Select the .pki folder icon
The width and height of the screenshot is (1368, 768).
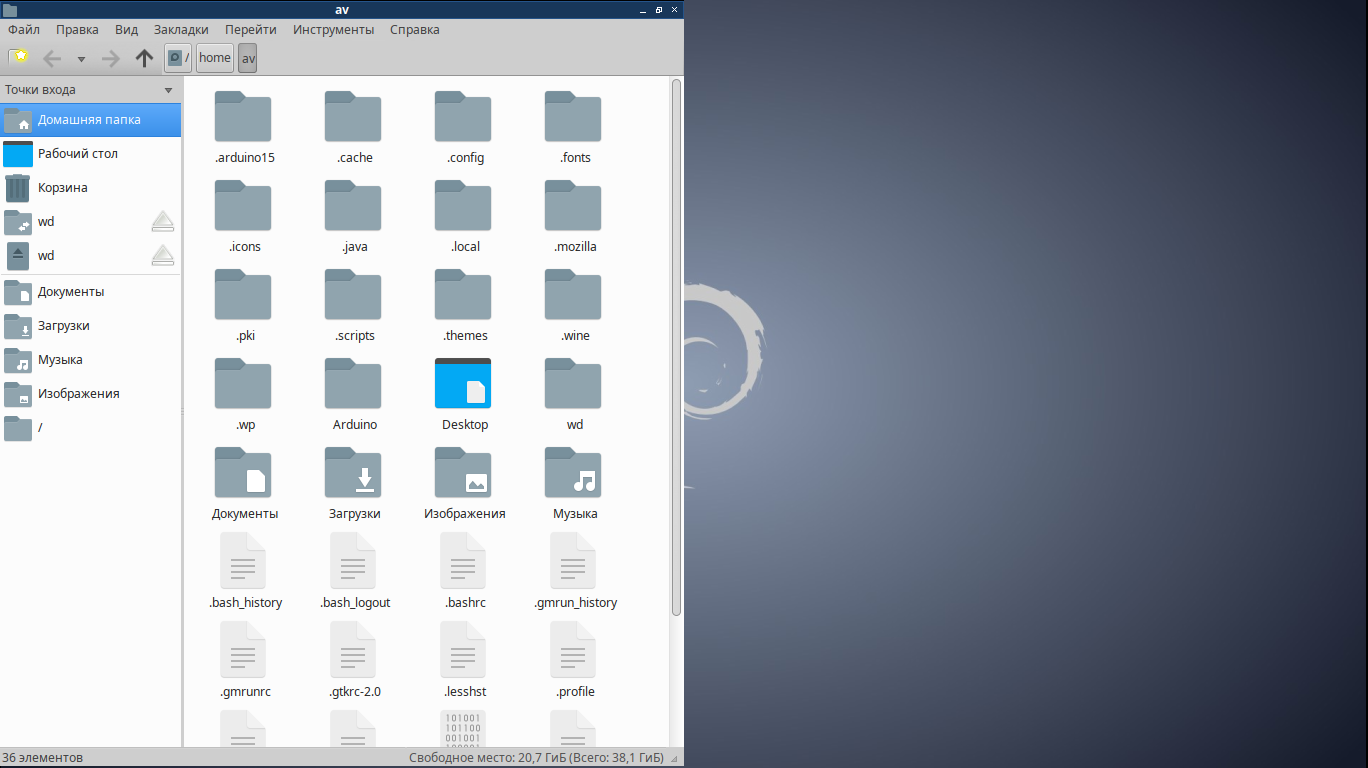[x=243, y=295]
